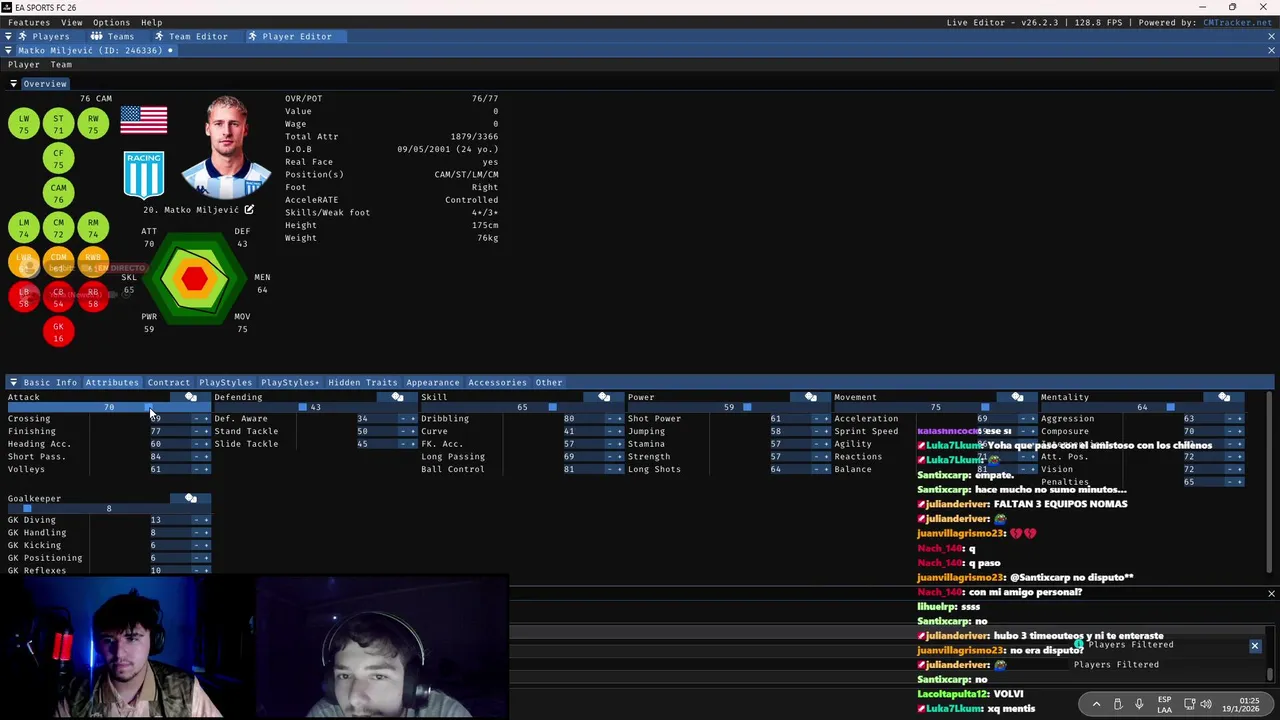Image resolution: width=1280 pixels, height=720 pixels.
Task: Open the Appearance tab
Action: (x=433, y=382)
